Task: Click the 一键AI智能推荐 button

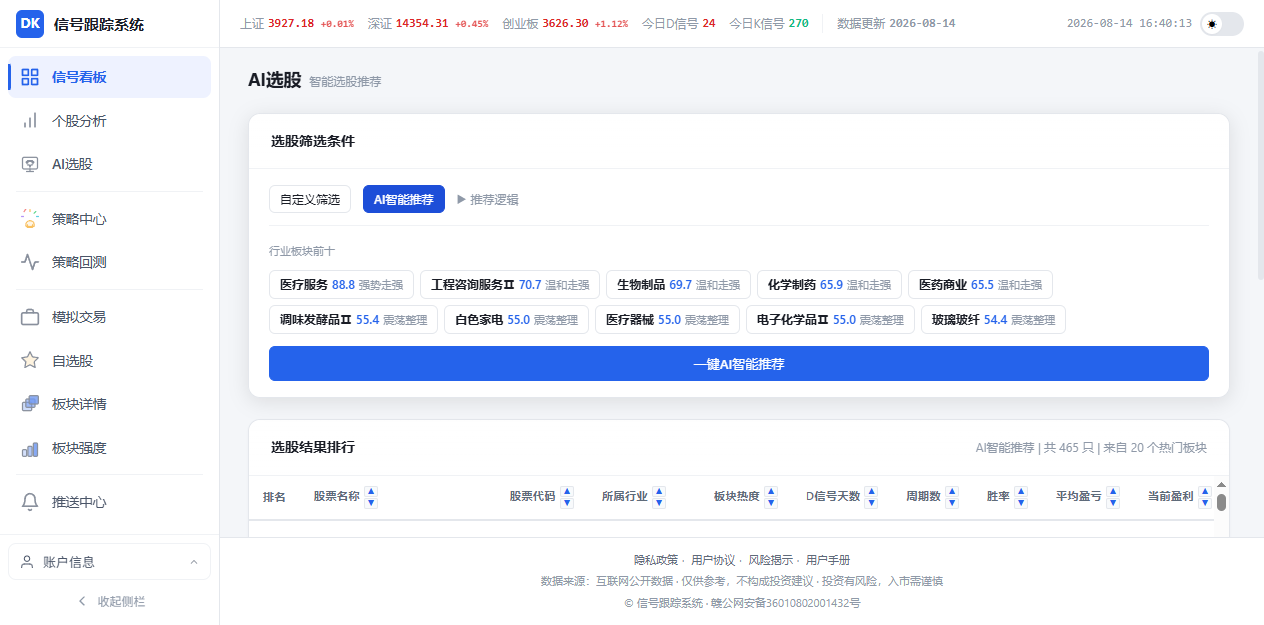Action: pos(739,364)
